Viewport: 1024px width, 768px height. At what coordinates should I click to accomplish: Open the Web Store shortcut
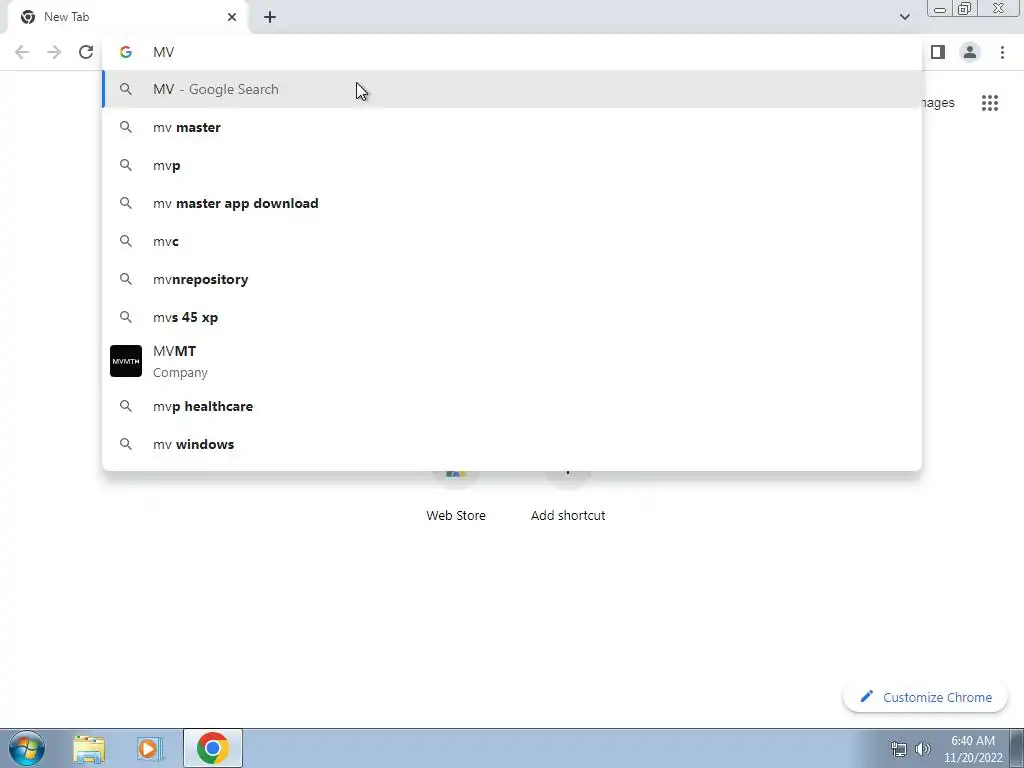(456, 496)
